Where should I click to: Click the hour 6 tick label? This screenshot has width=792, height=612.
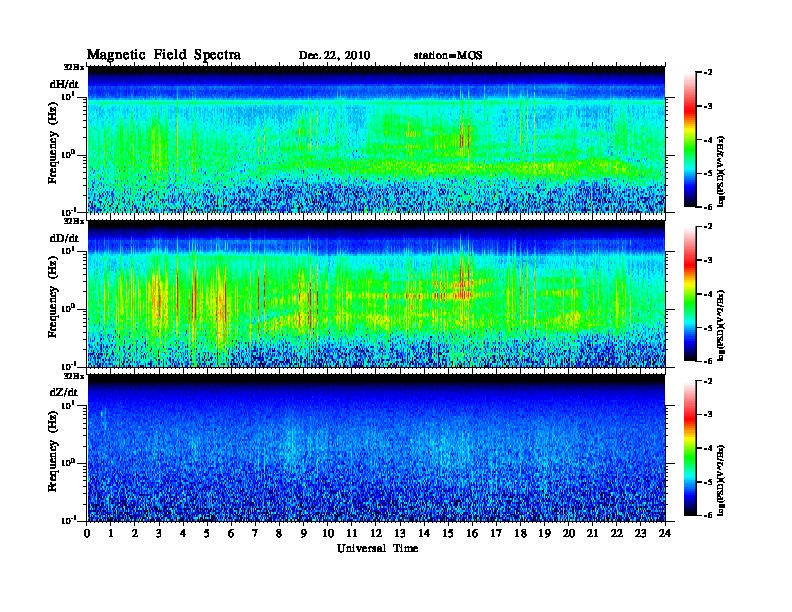click(x=231, y=533)
